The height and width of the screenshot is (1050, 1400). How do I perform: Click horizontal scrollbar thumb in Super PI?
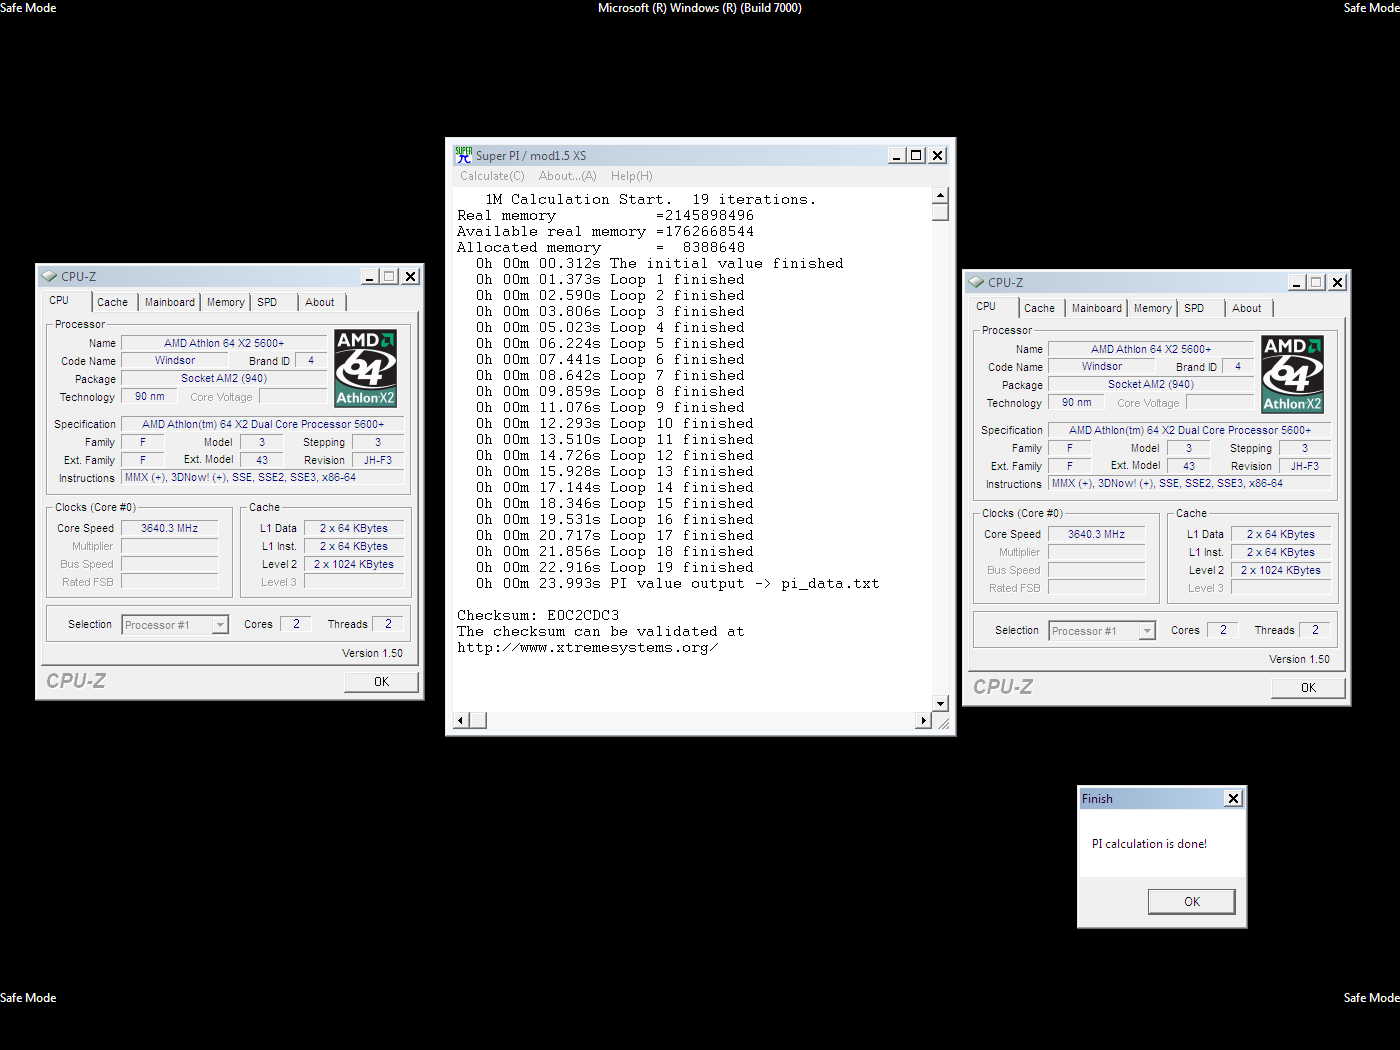pyautogui.click(x=478, y=720)
